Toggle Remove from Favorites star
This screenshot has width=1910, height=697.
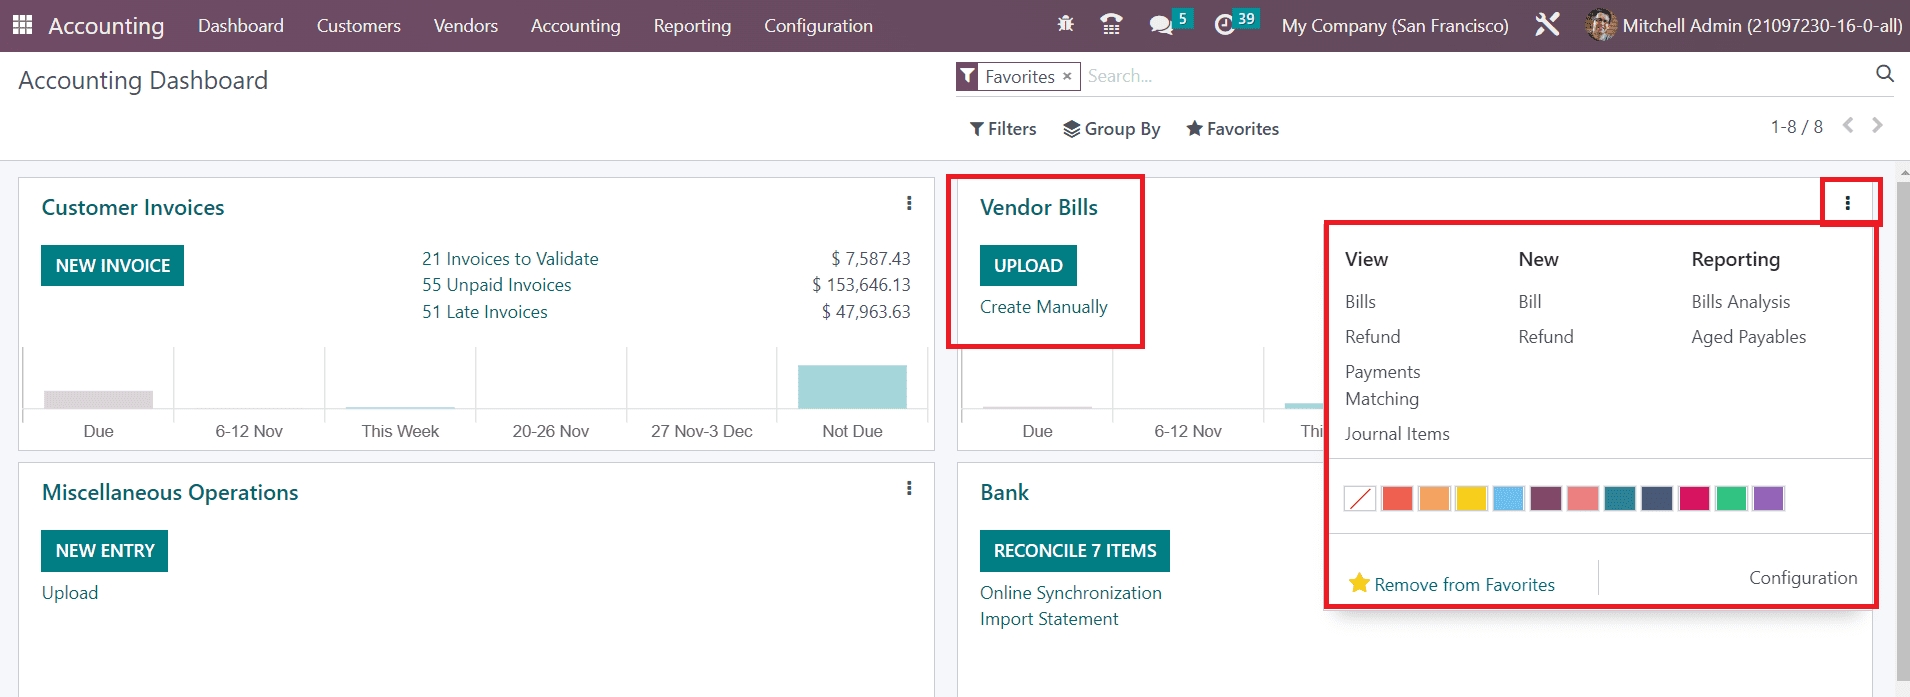pyautogui.click(x=1358, y=583)
